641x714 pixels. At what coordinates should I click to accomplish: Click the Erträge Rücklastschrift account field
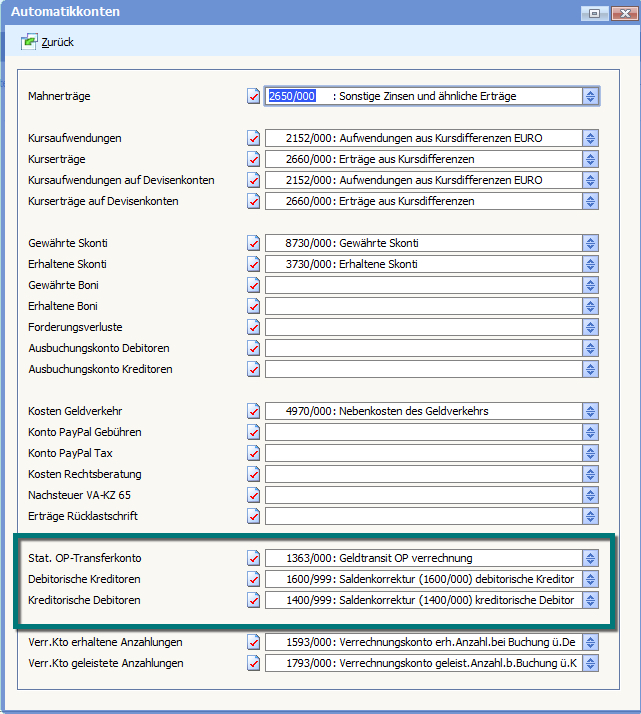click(423, 516)
